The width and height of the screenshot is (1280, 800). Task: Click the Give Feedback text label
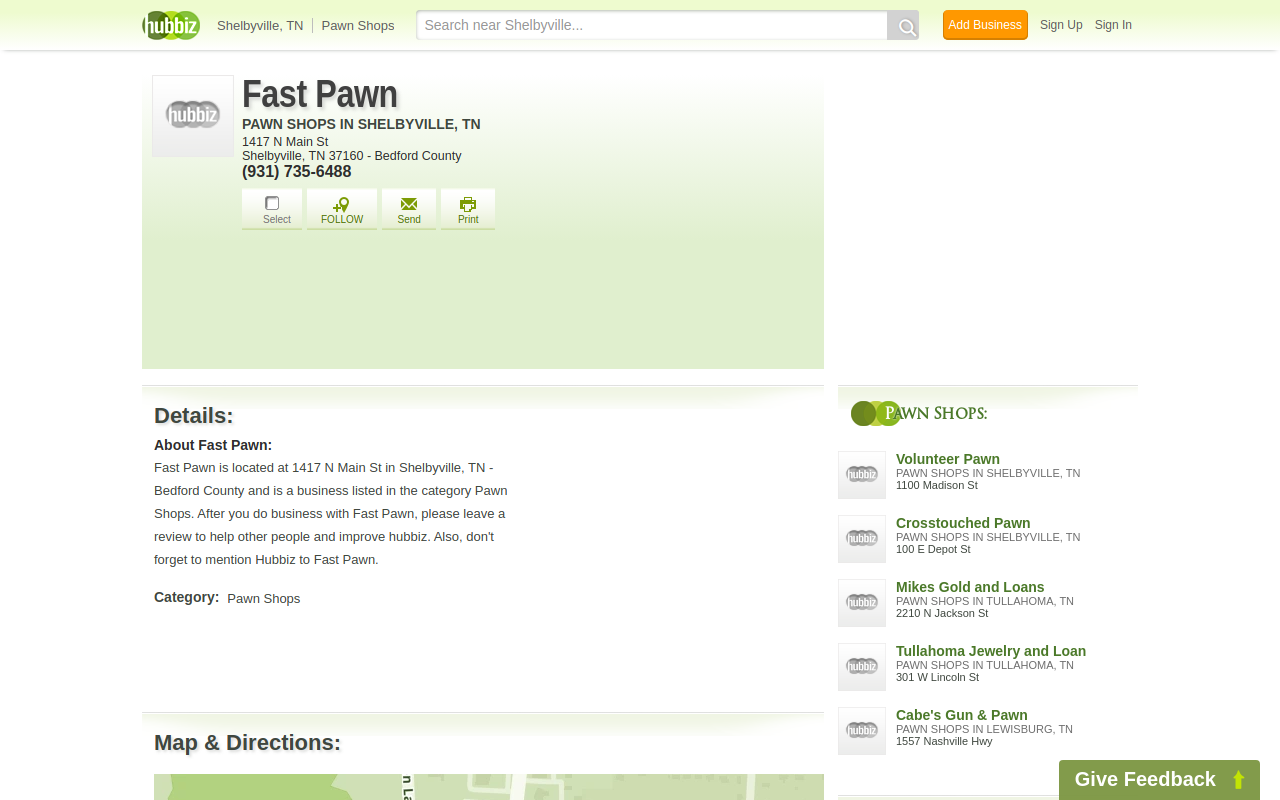(1145, 779)
